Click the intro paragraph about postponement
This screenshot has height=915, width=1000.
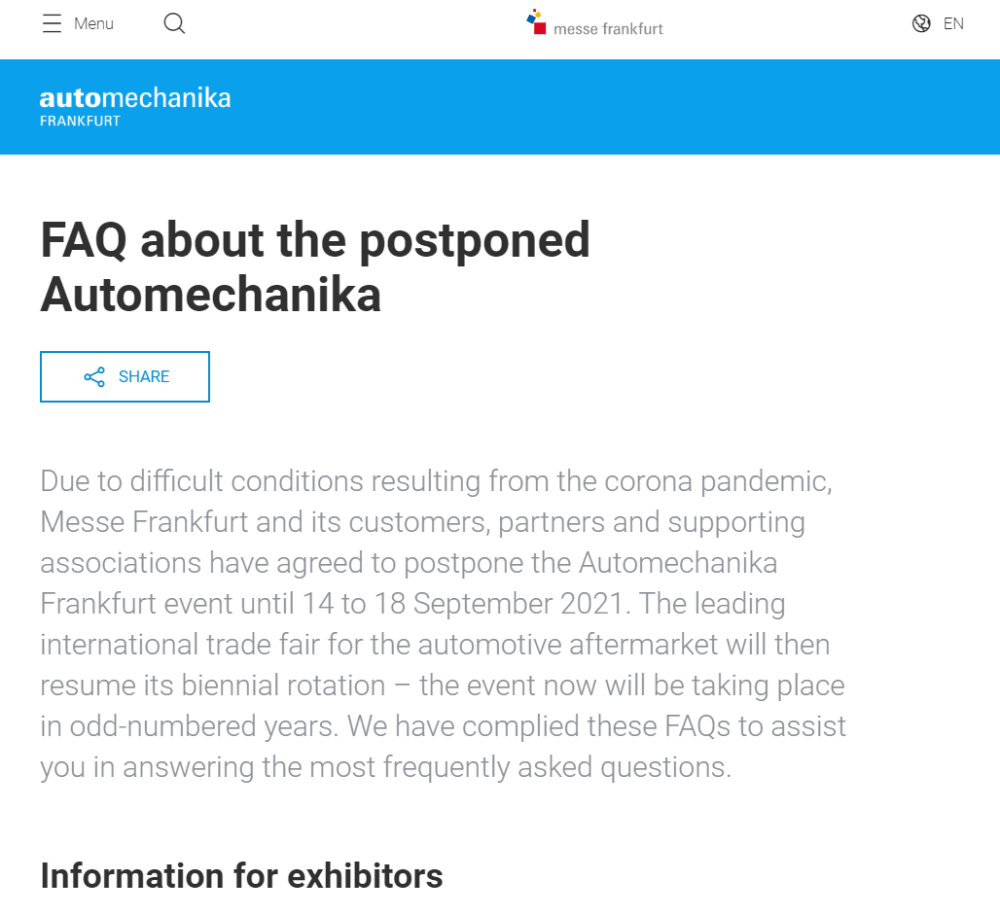(443, 624)
